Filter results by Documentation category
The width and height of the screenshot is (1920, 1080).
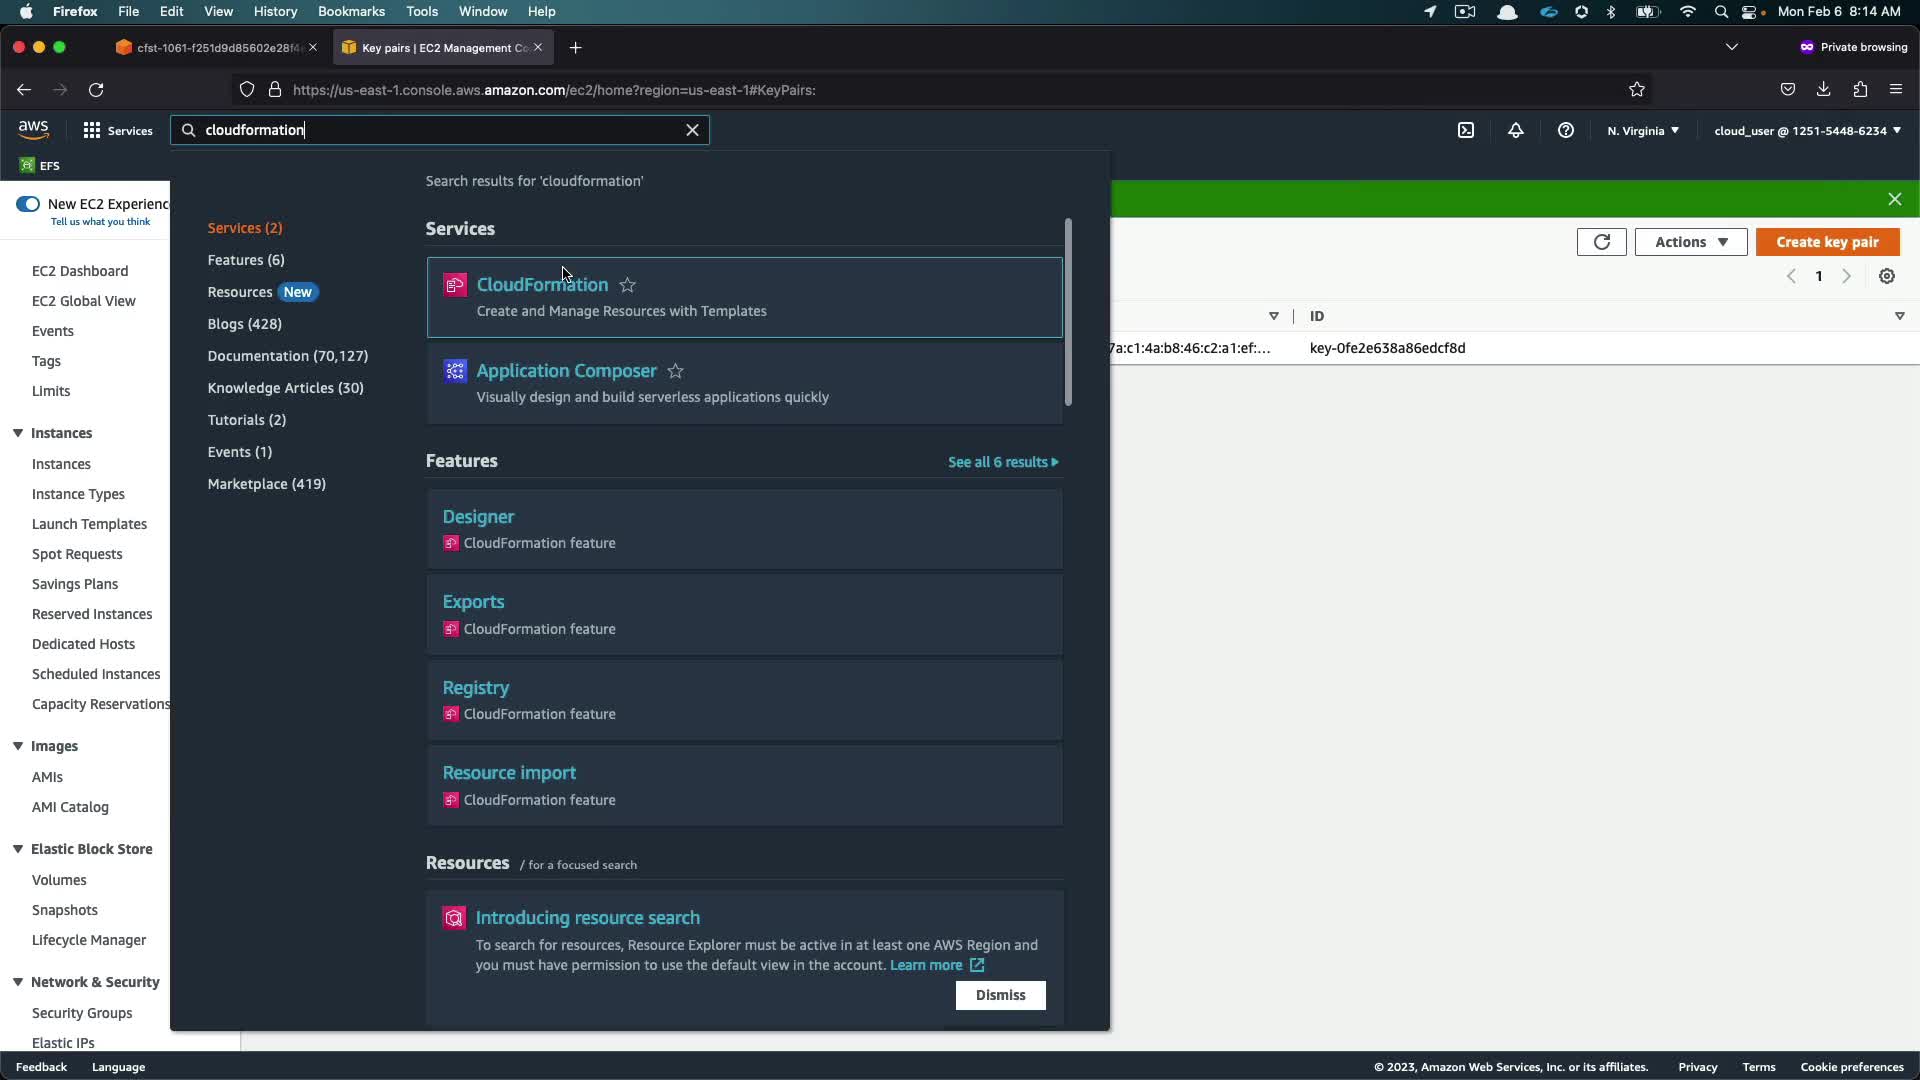(x=287, y=356)
